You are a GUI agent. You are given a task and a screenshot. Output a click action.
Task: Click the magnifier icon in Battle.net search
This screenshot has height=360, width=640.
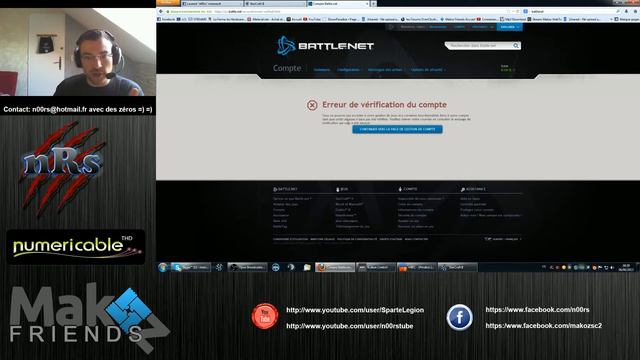coord(516,46)
